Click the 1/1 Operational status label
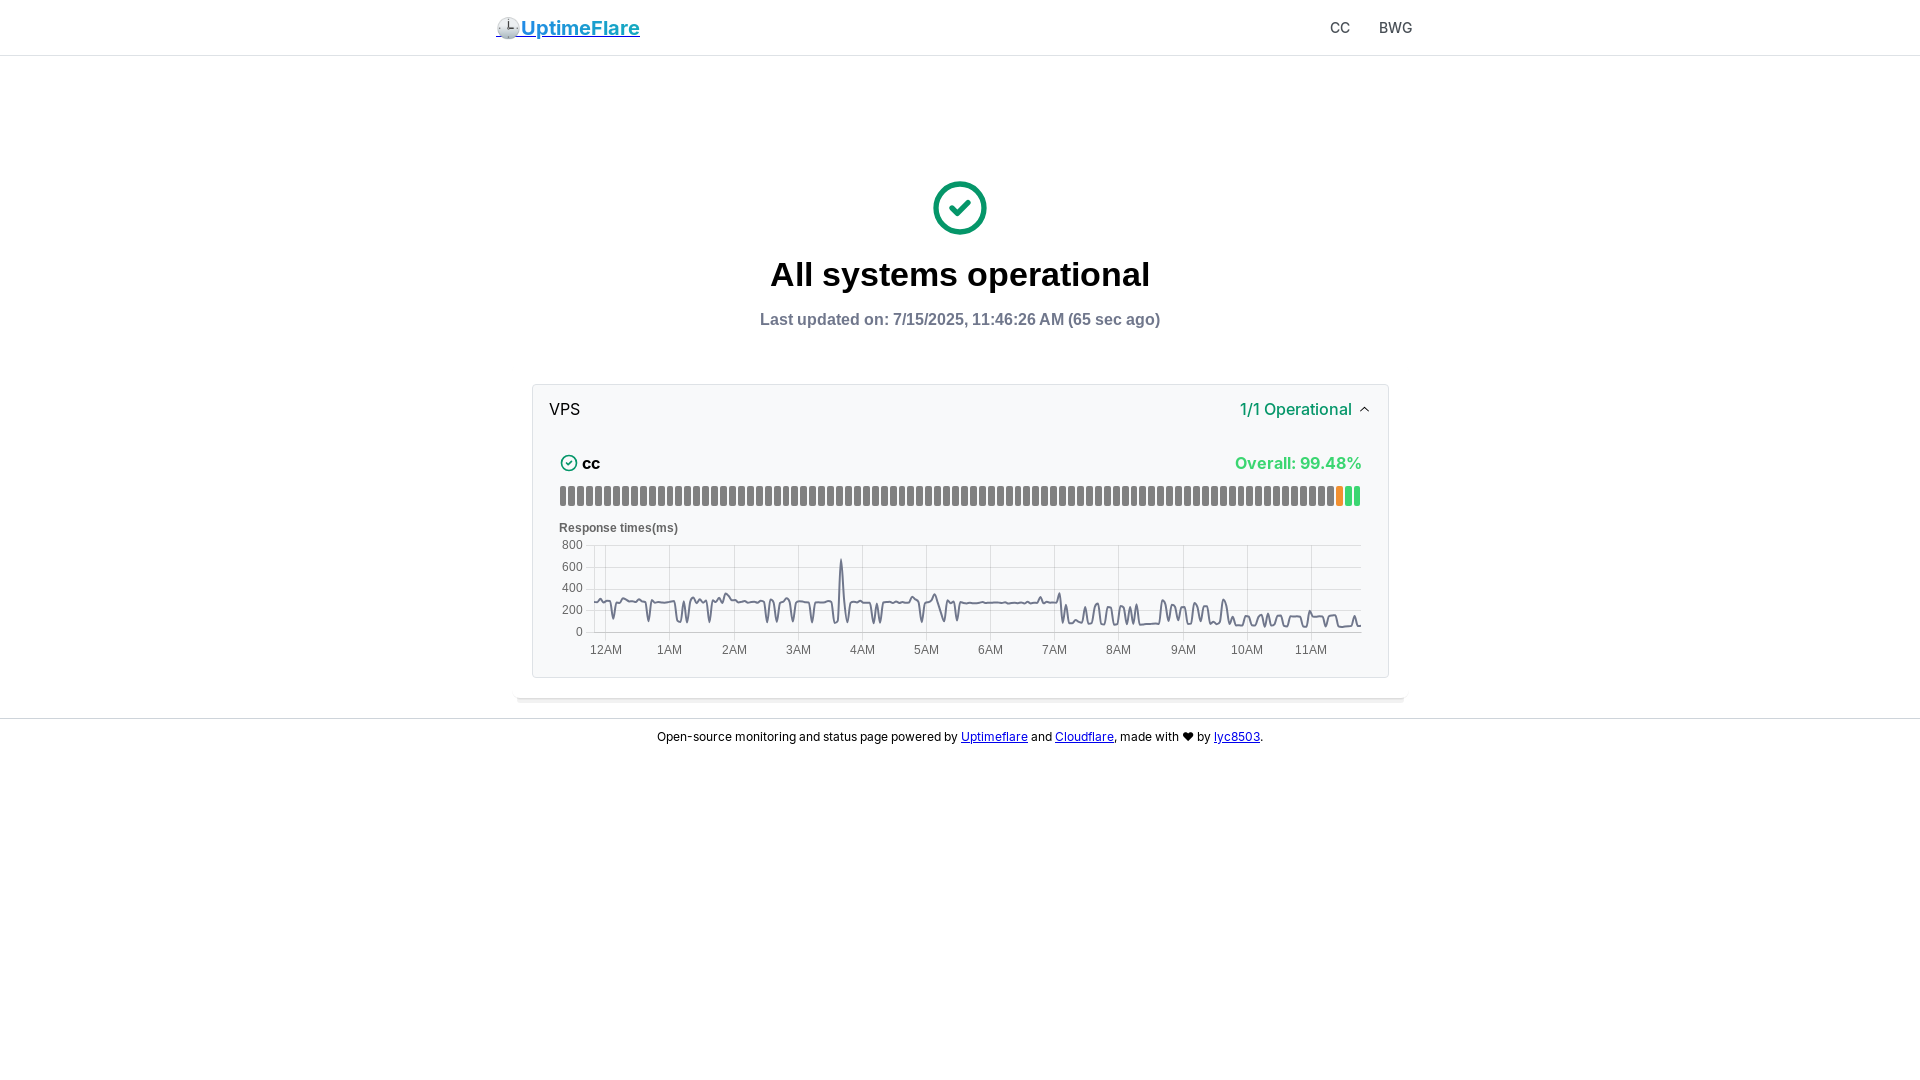1920x1080 pixels. pyautogui.click(x=1295, y=409)
